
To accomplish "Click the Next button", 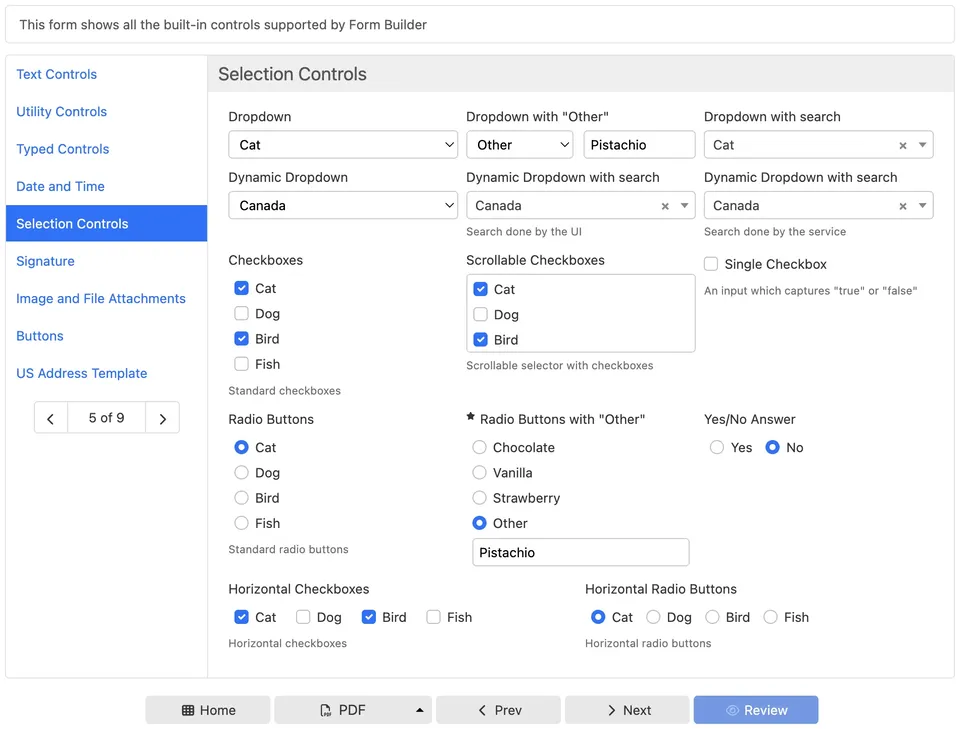I will click(x=627, y=710).
